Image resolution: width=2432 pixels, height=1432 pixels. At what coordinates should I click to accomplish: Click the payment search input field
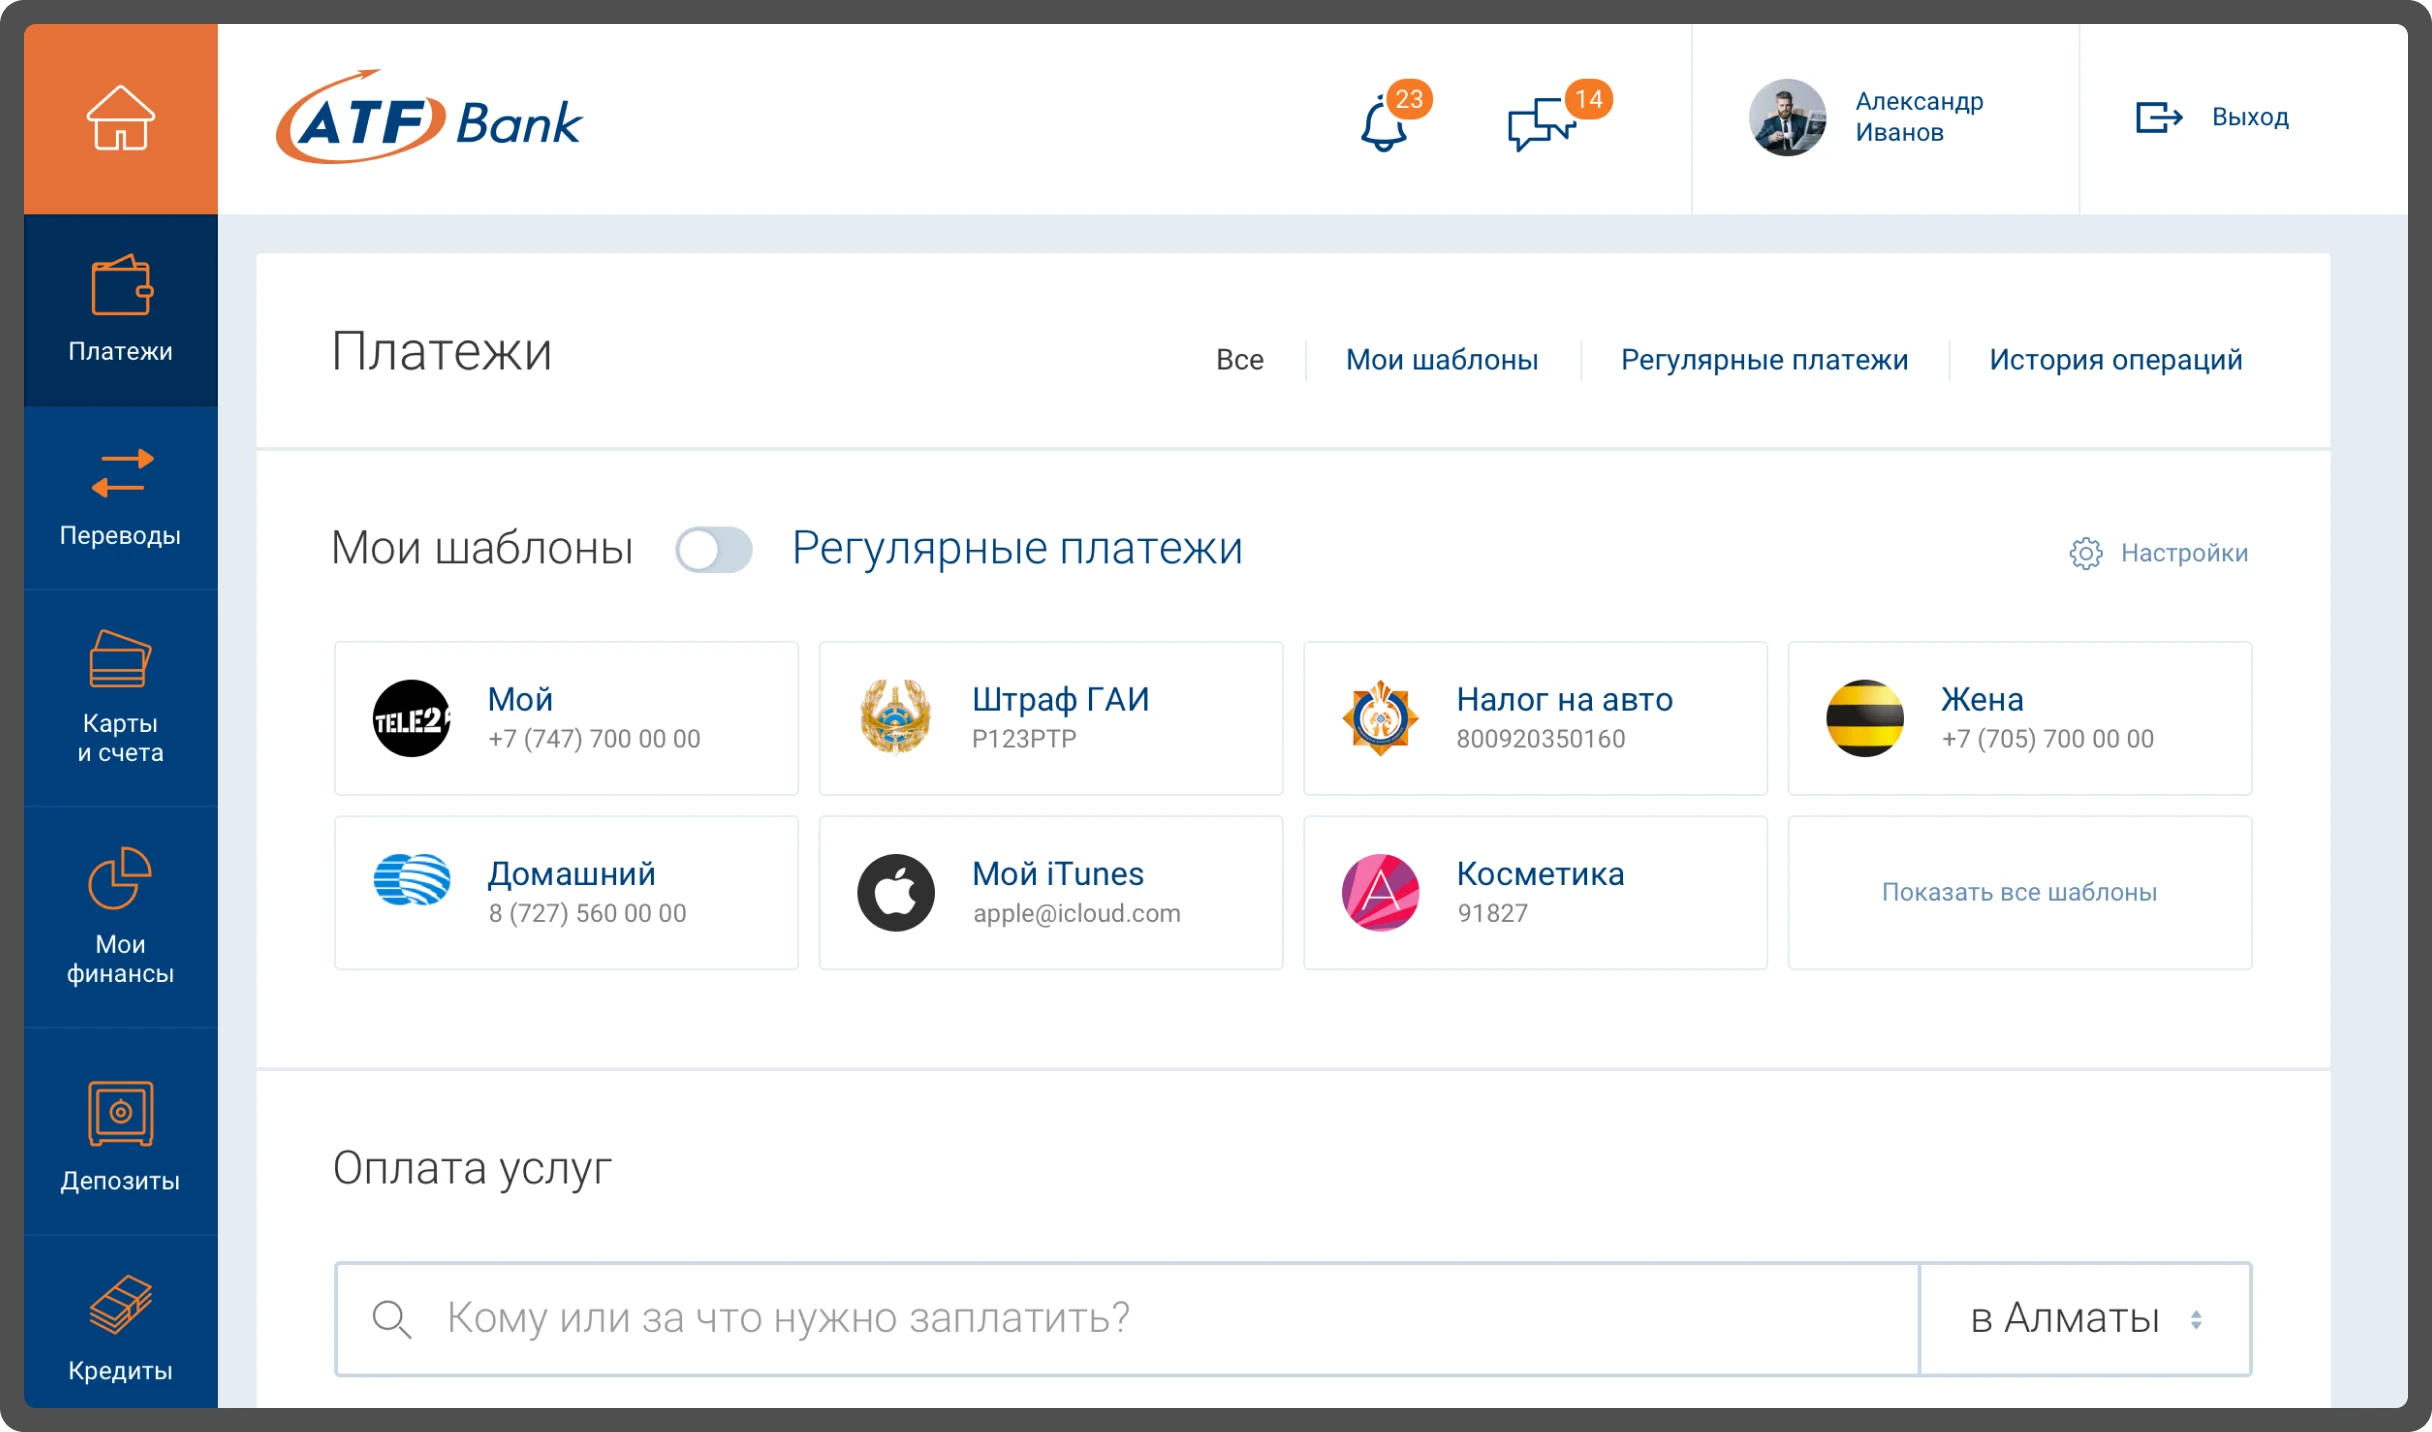1125,1318
